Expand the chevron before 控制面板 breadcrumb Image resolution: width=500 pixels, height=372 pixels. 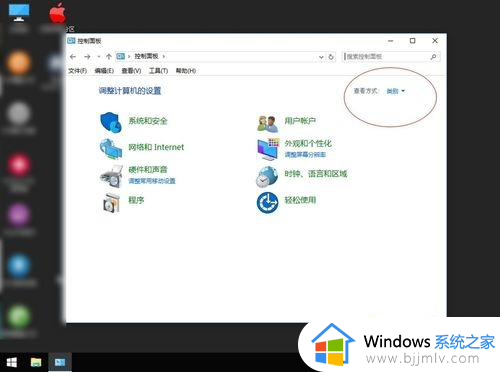point(129,56)
